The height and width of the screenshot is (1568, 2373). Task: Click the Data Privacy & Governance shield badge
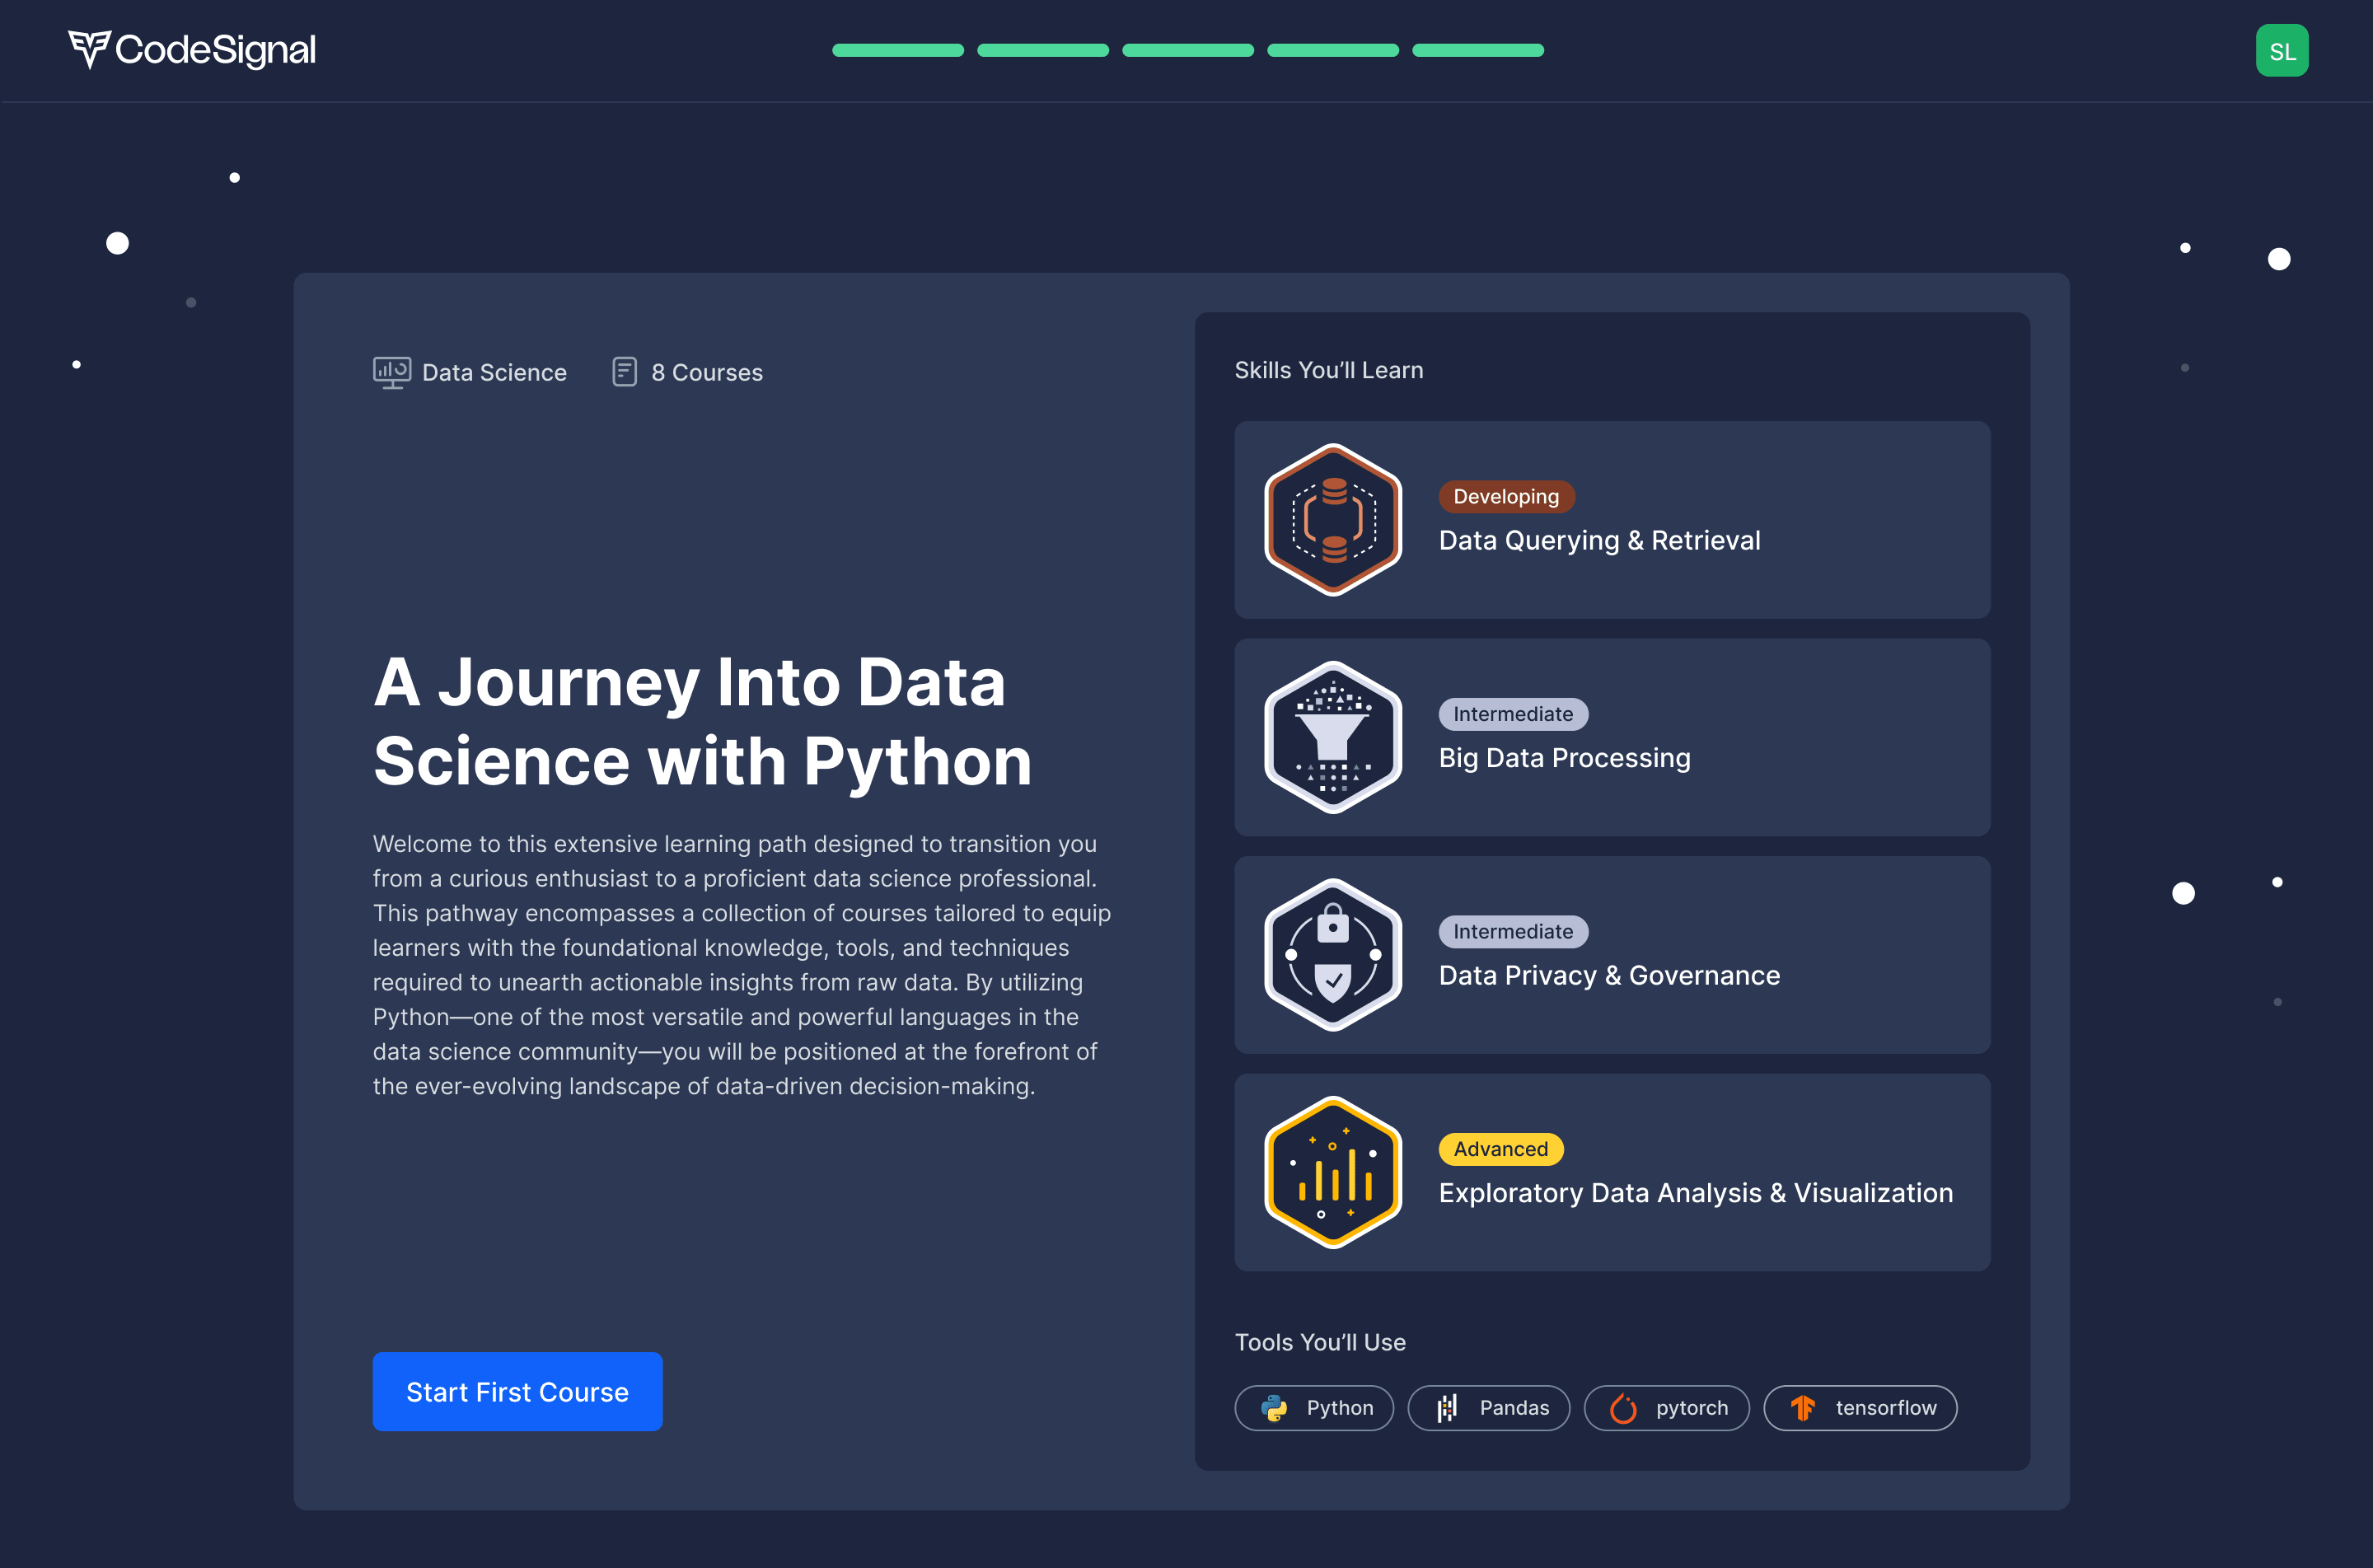(1332, 955)
